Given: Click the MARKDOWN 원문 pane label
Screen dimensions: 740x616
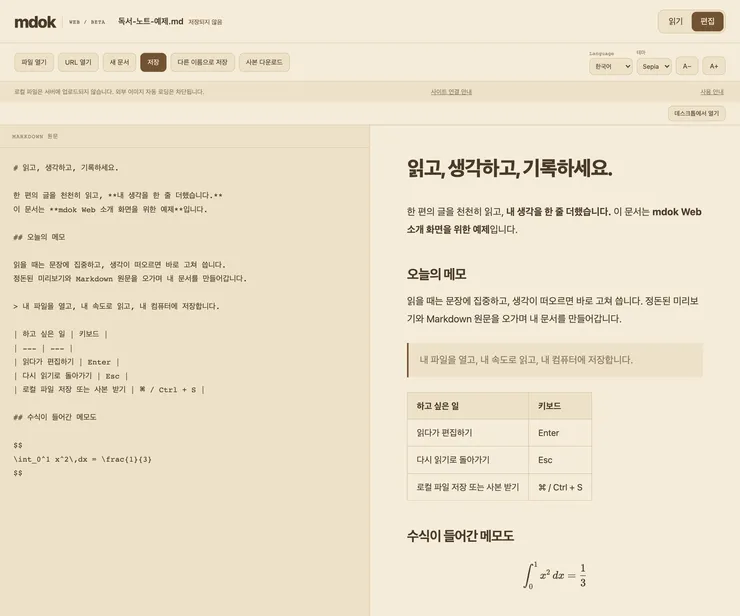Looking at the screenshot, I should [x=35, y=136].
